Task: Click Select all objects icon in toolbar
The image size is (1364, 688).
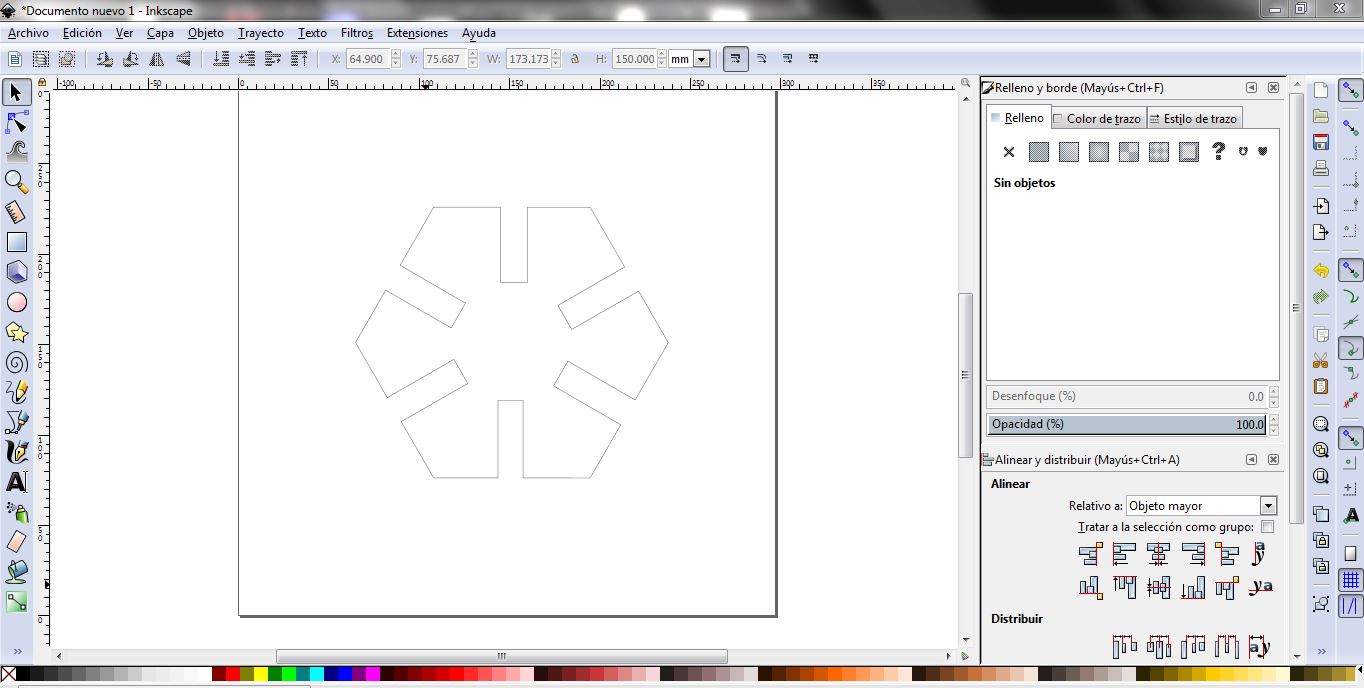Action: (15, 59)
